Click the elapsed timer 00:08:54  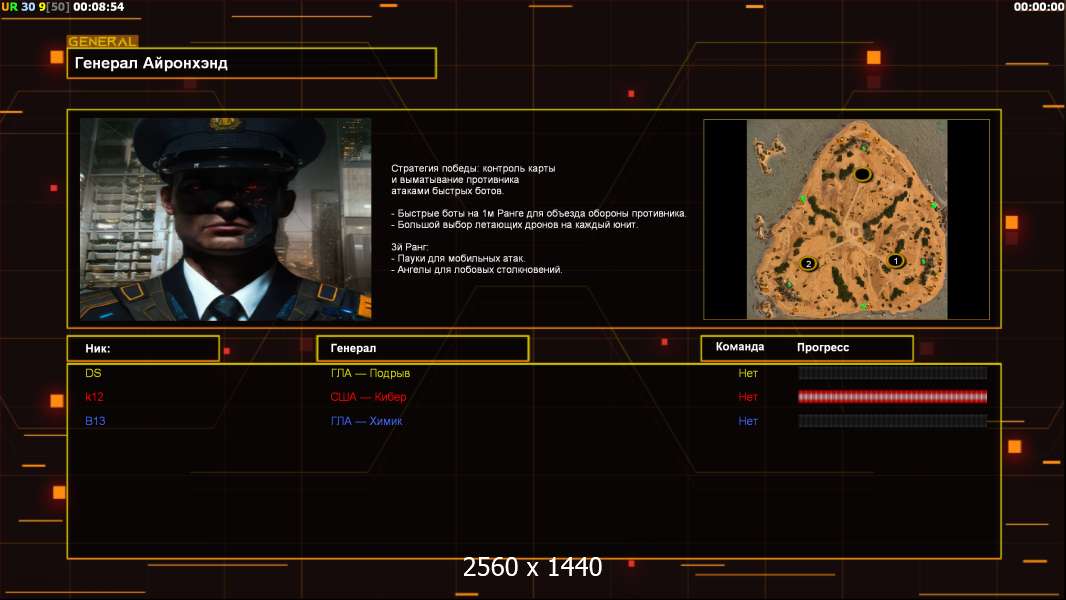point(99,7)
